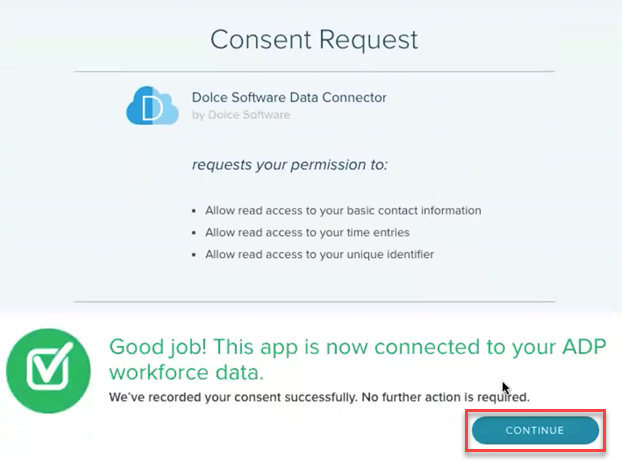This screenshot has height=460, width=622.
Task: Click the Dolce Software Data Connector title
Action: tap(289, 98)
